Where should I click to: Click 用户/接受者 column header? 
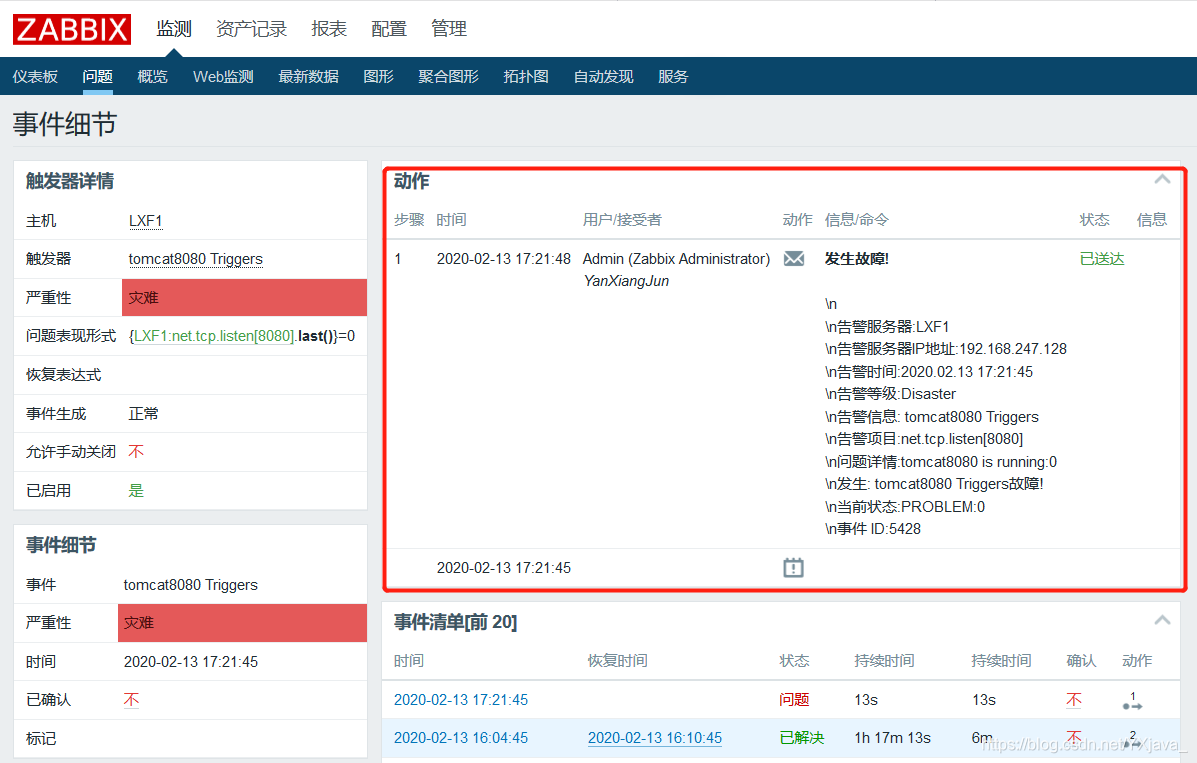click(622, 220)
